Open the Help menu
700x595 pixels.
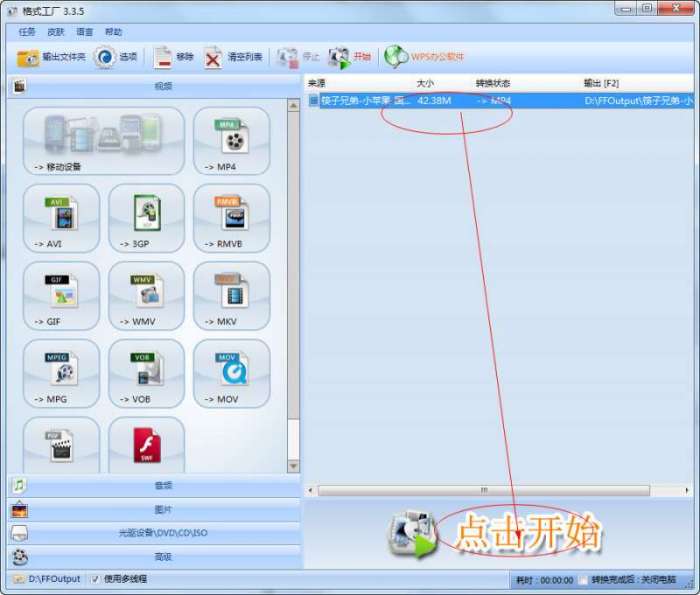[113, 32]
